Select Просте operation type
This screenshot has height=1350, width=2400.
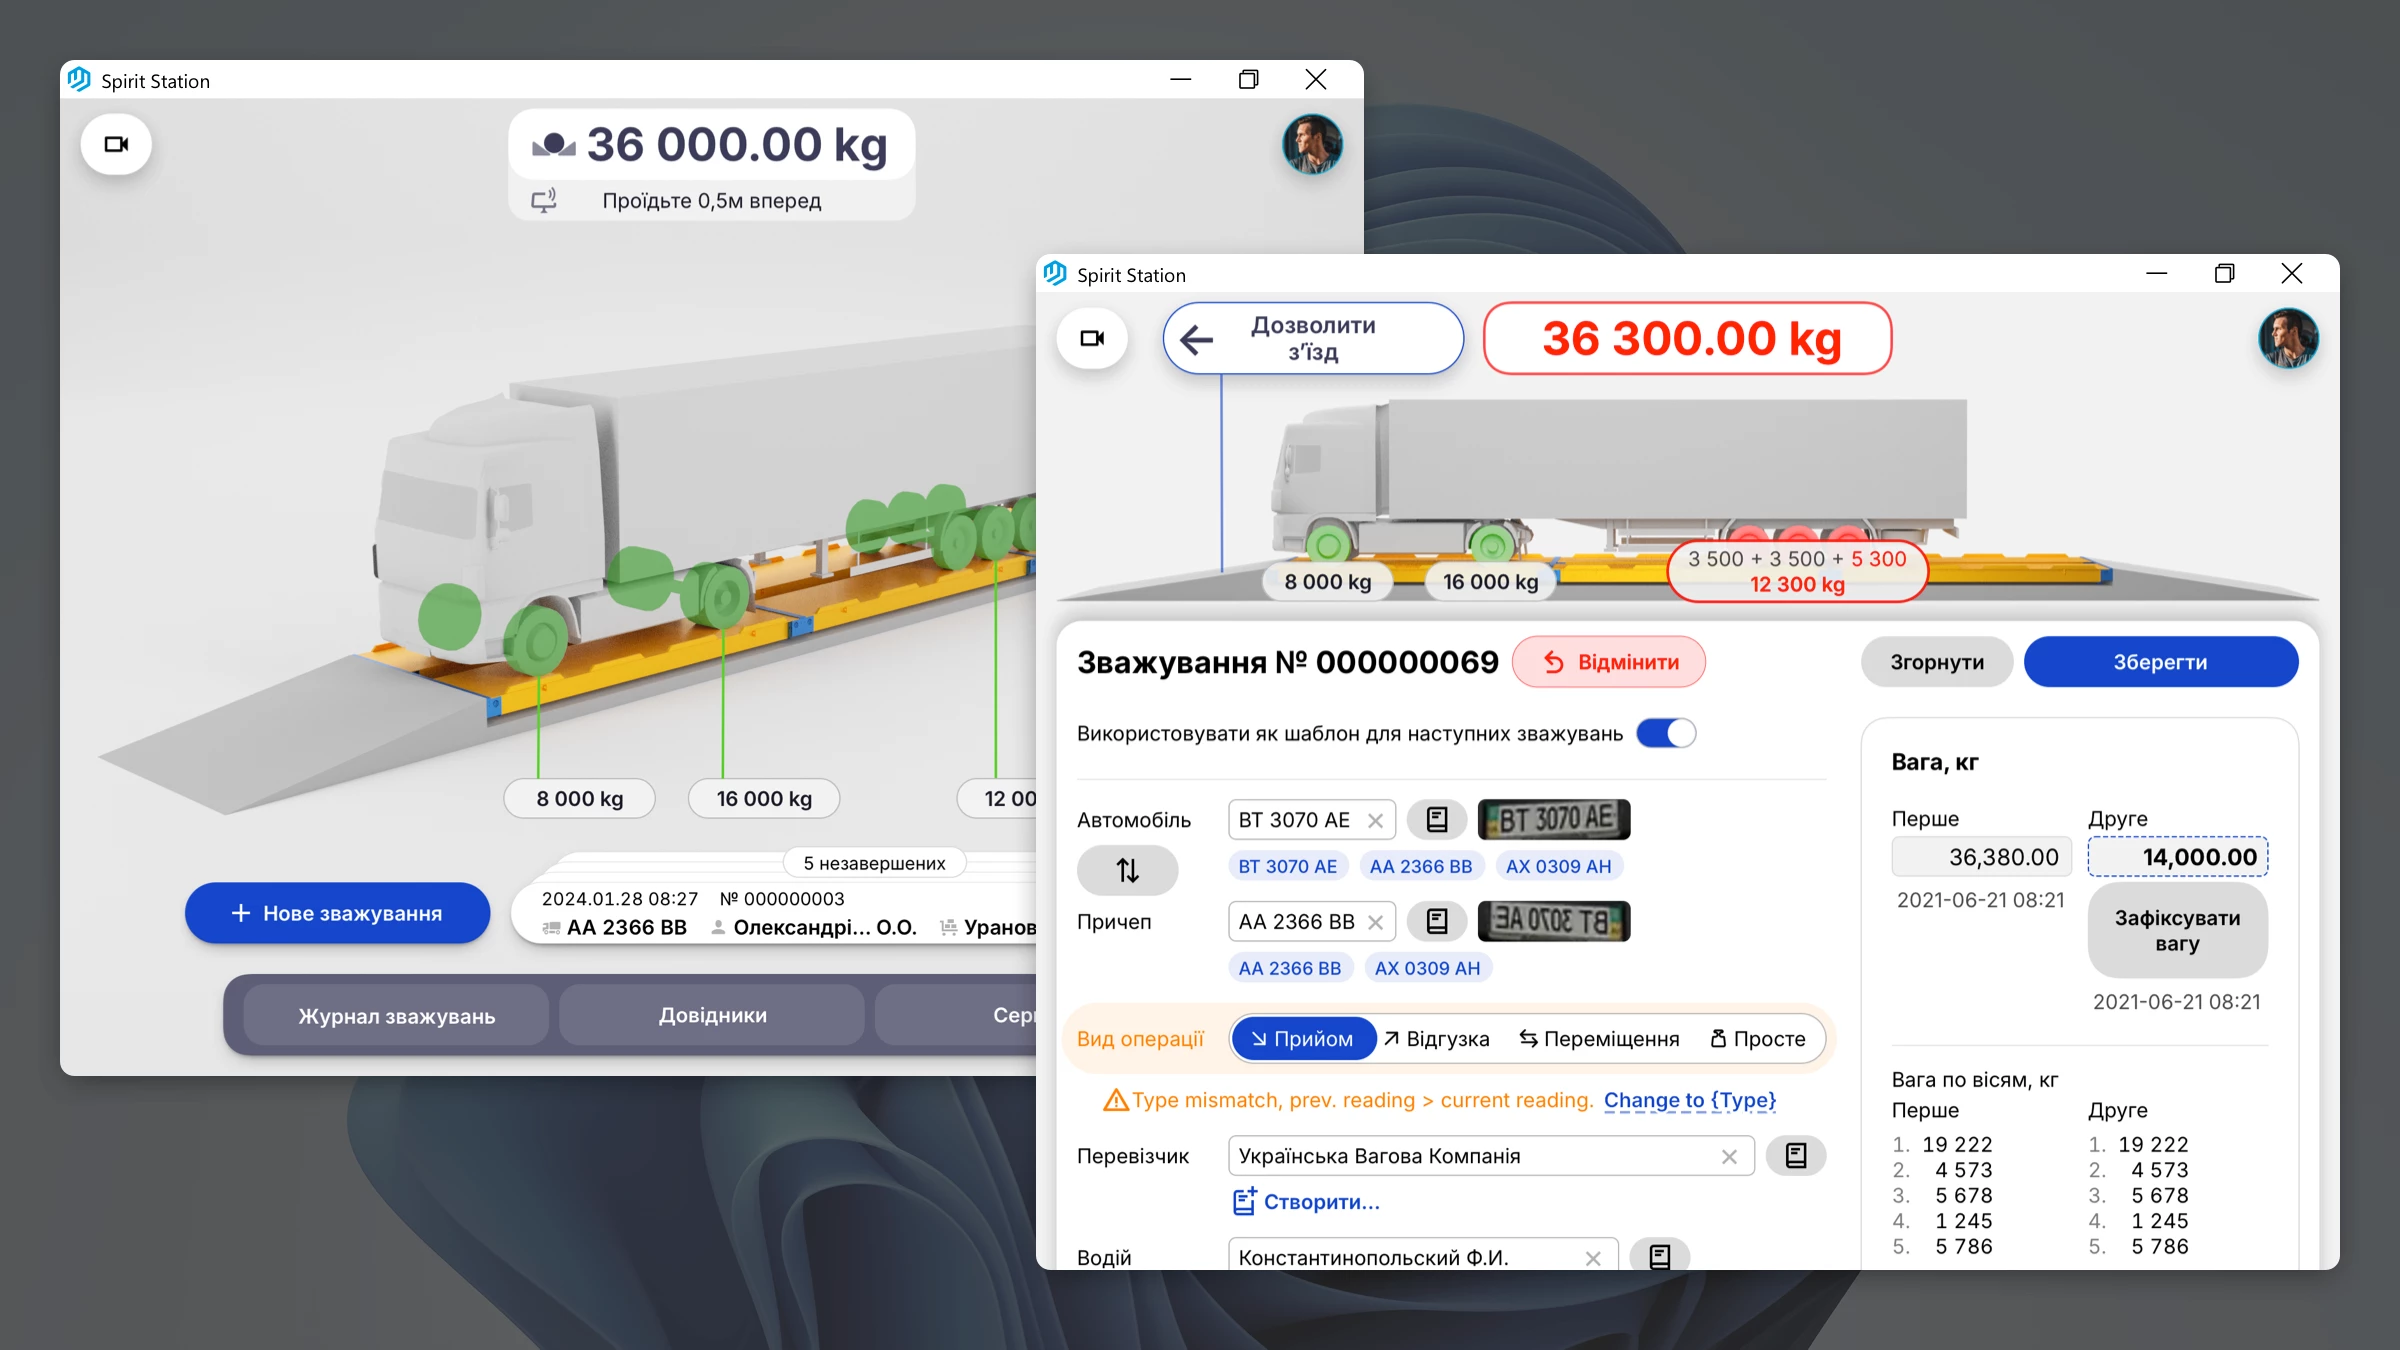[x=1757, y=1039]
